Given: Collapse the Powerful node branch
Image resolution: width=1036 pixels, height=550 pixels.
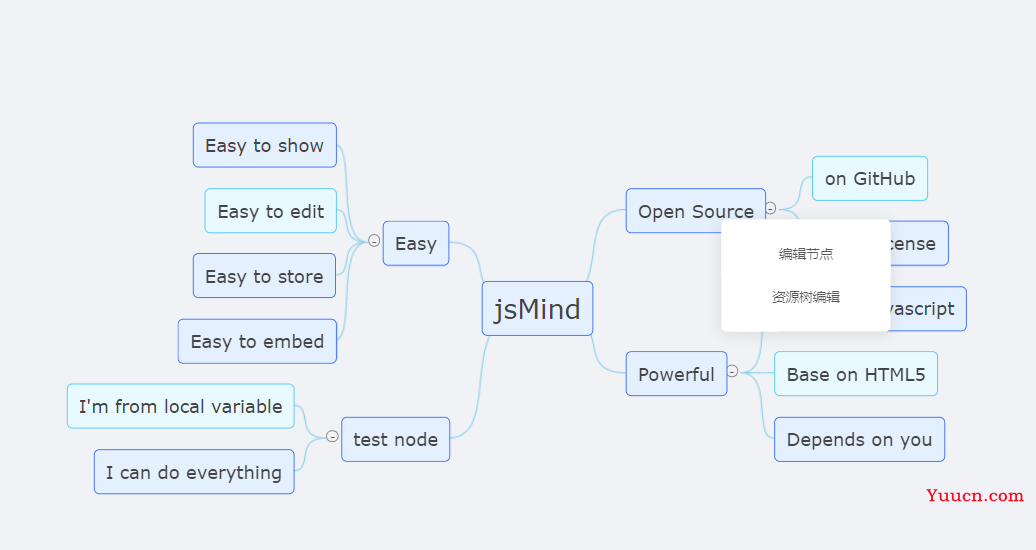Looking at the screenshot, I should 732,371.
